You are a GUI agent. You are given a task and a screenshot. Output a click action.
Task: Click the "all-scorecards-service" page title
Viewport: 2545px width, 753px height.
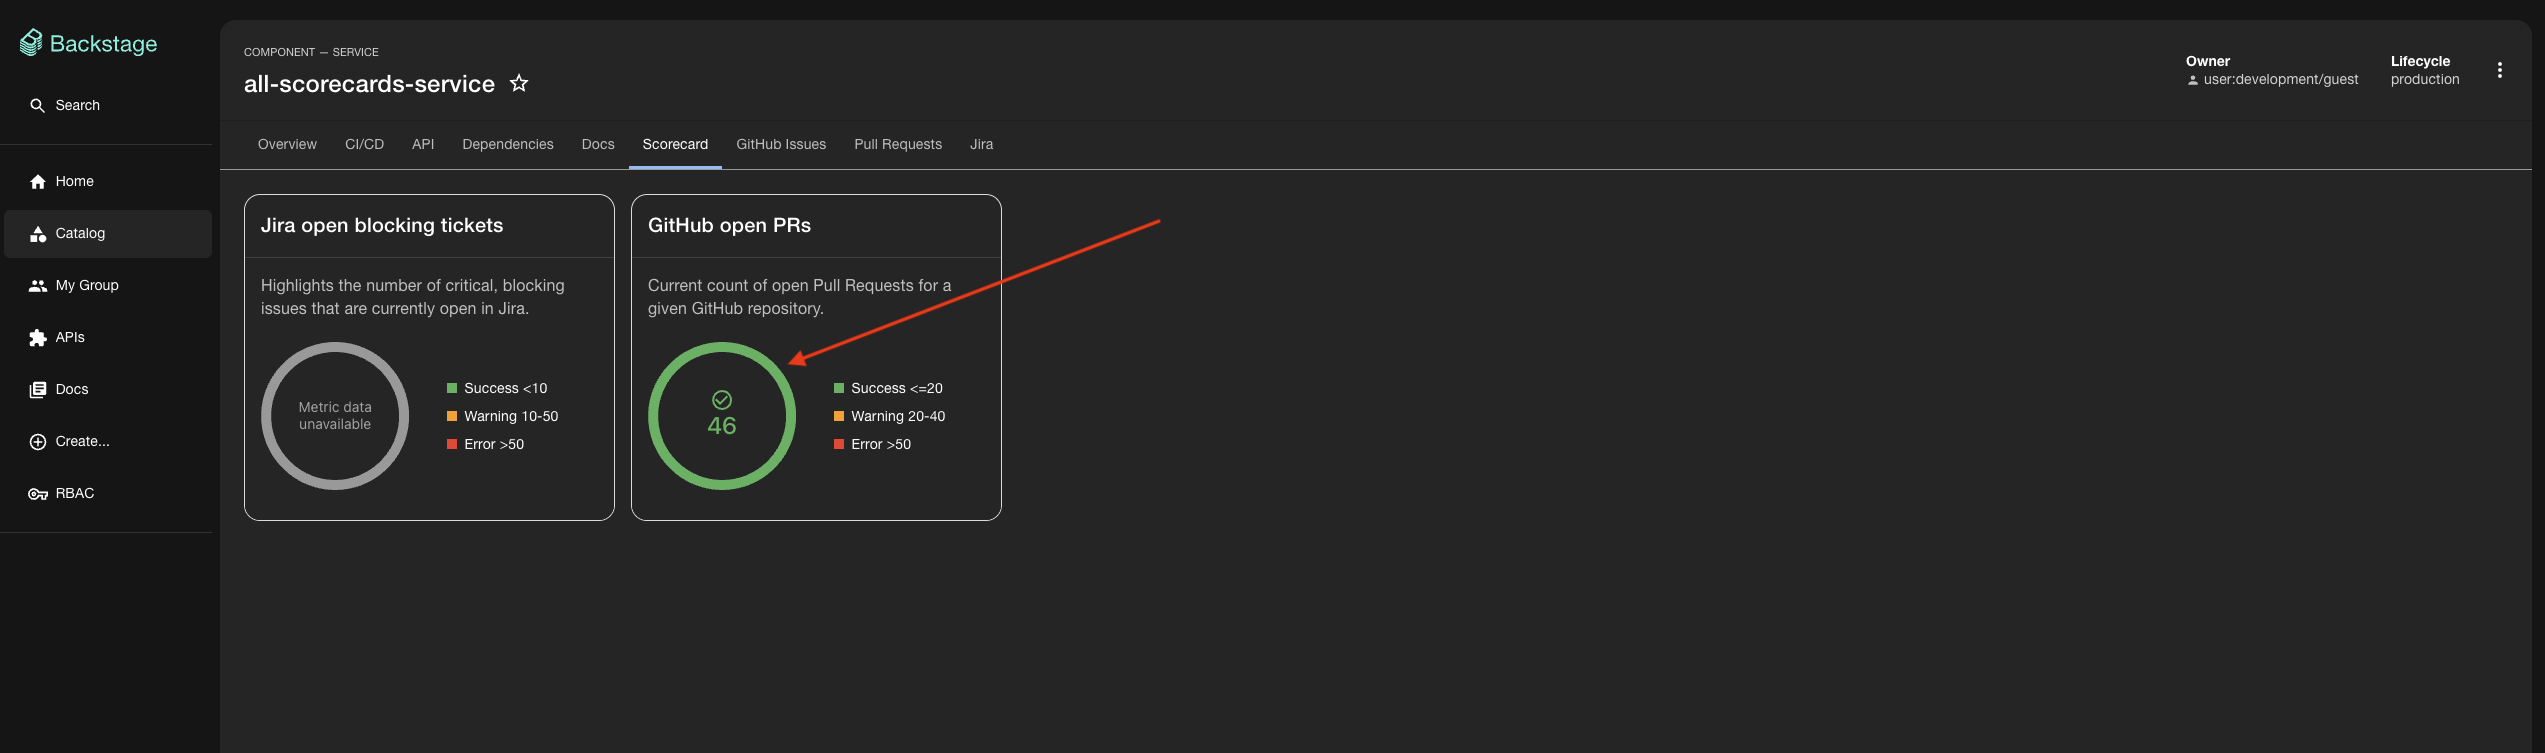[x=369, y=84]
